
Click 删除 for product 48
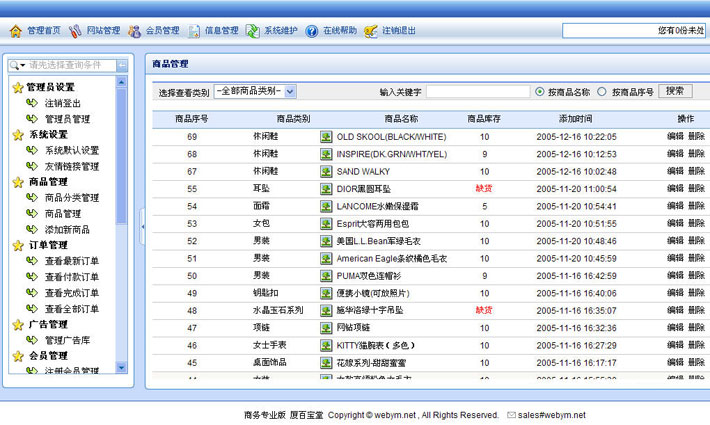696,310
